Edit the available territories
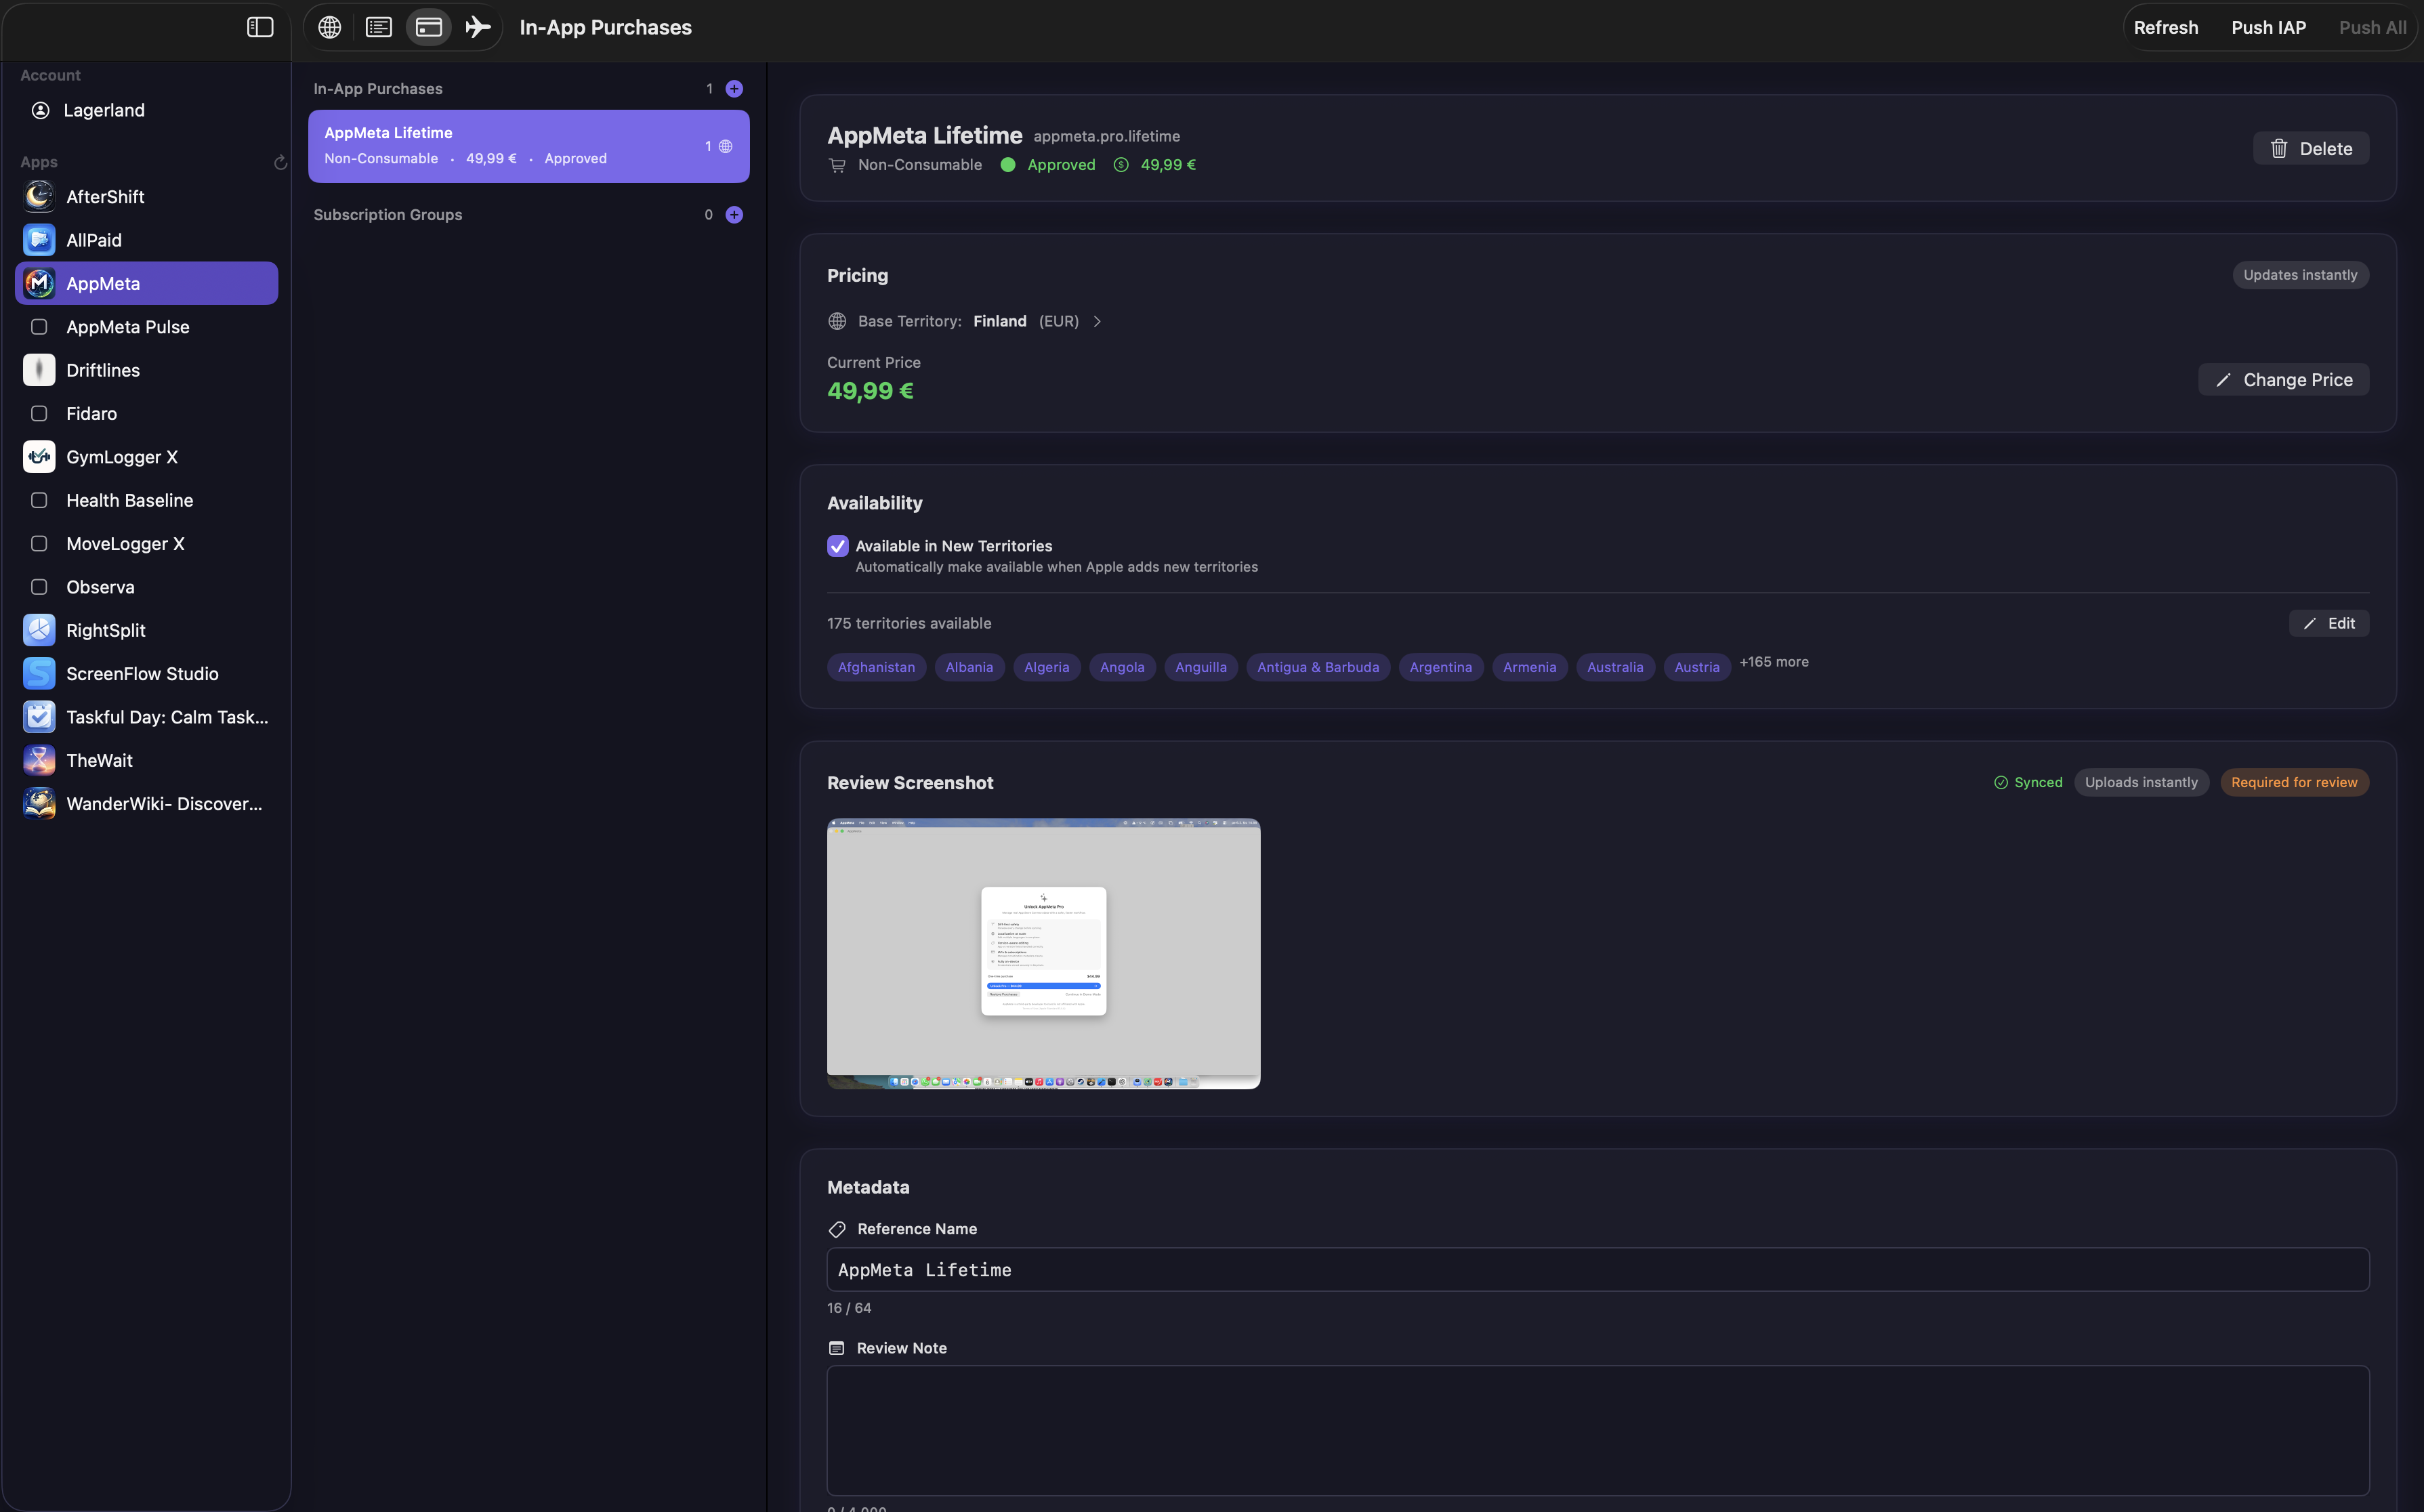This screenshot has height=1512, width=2424. (2329, 623)
